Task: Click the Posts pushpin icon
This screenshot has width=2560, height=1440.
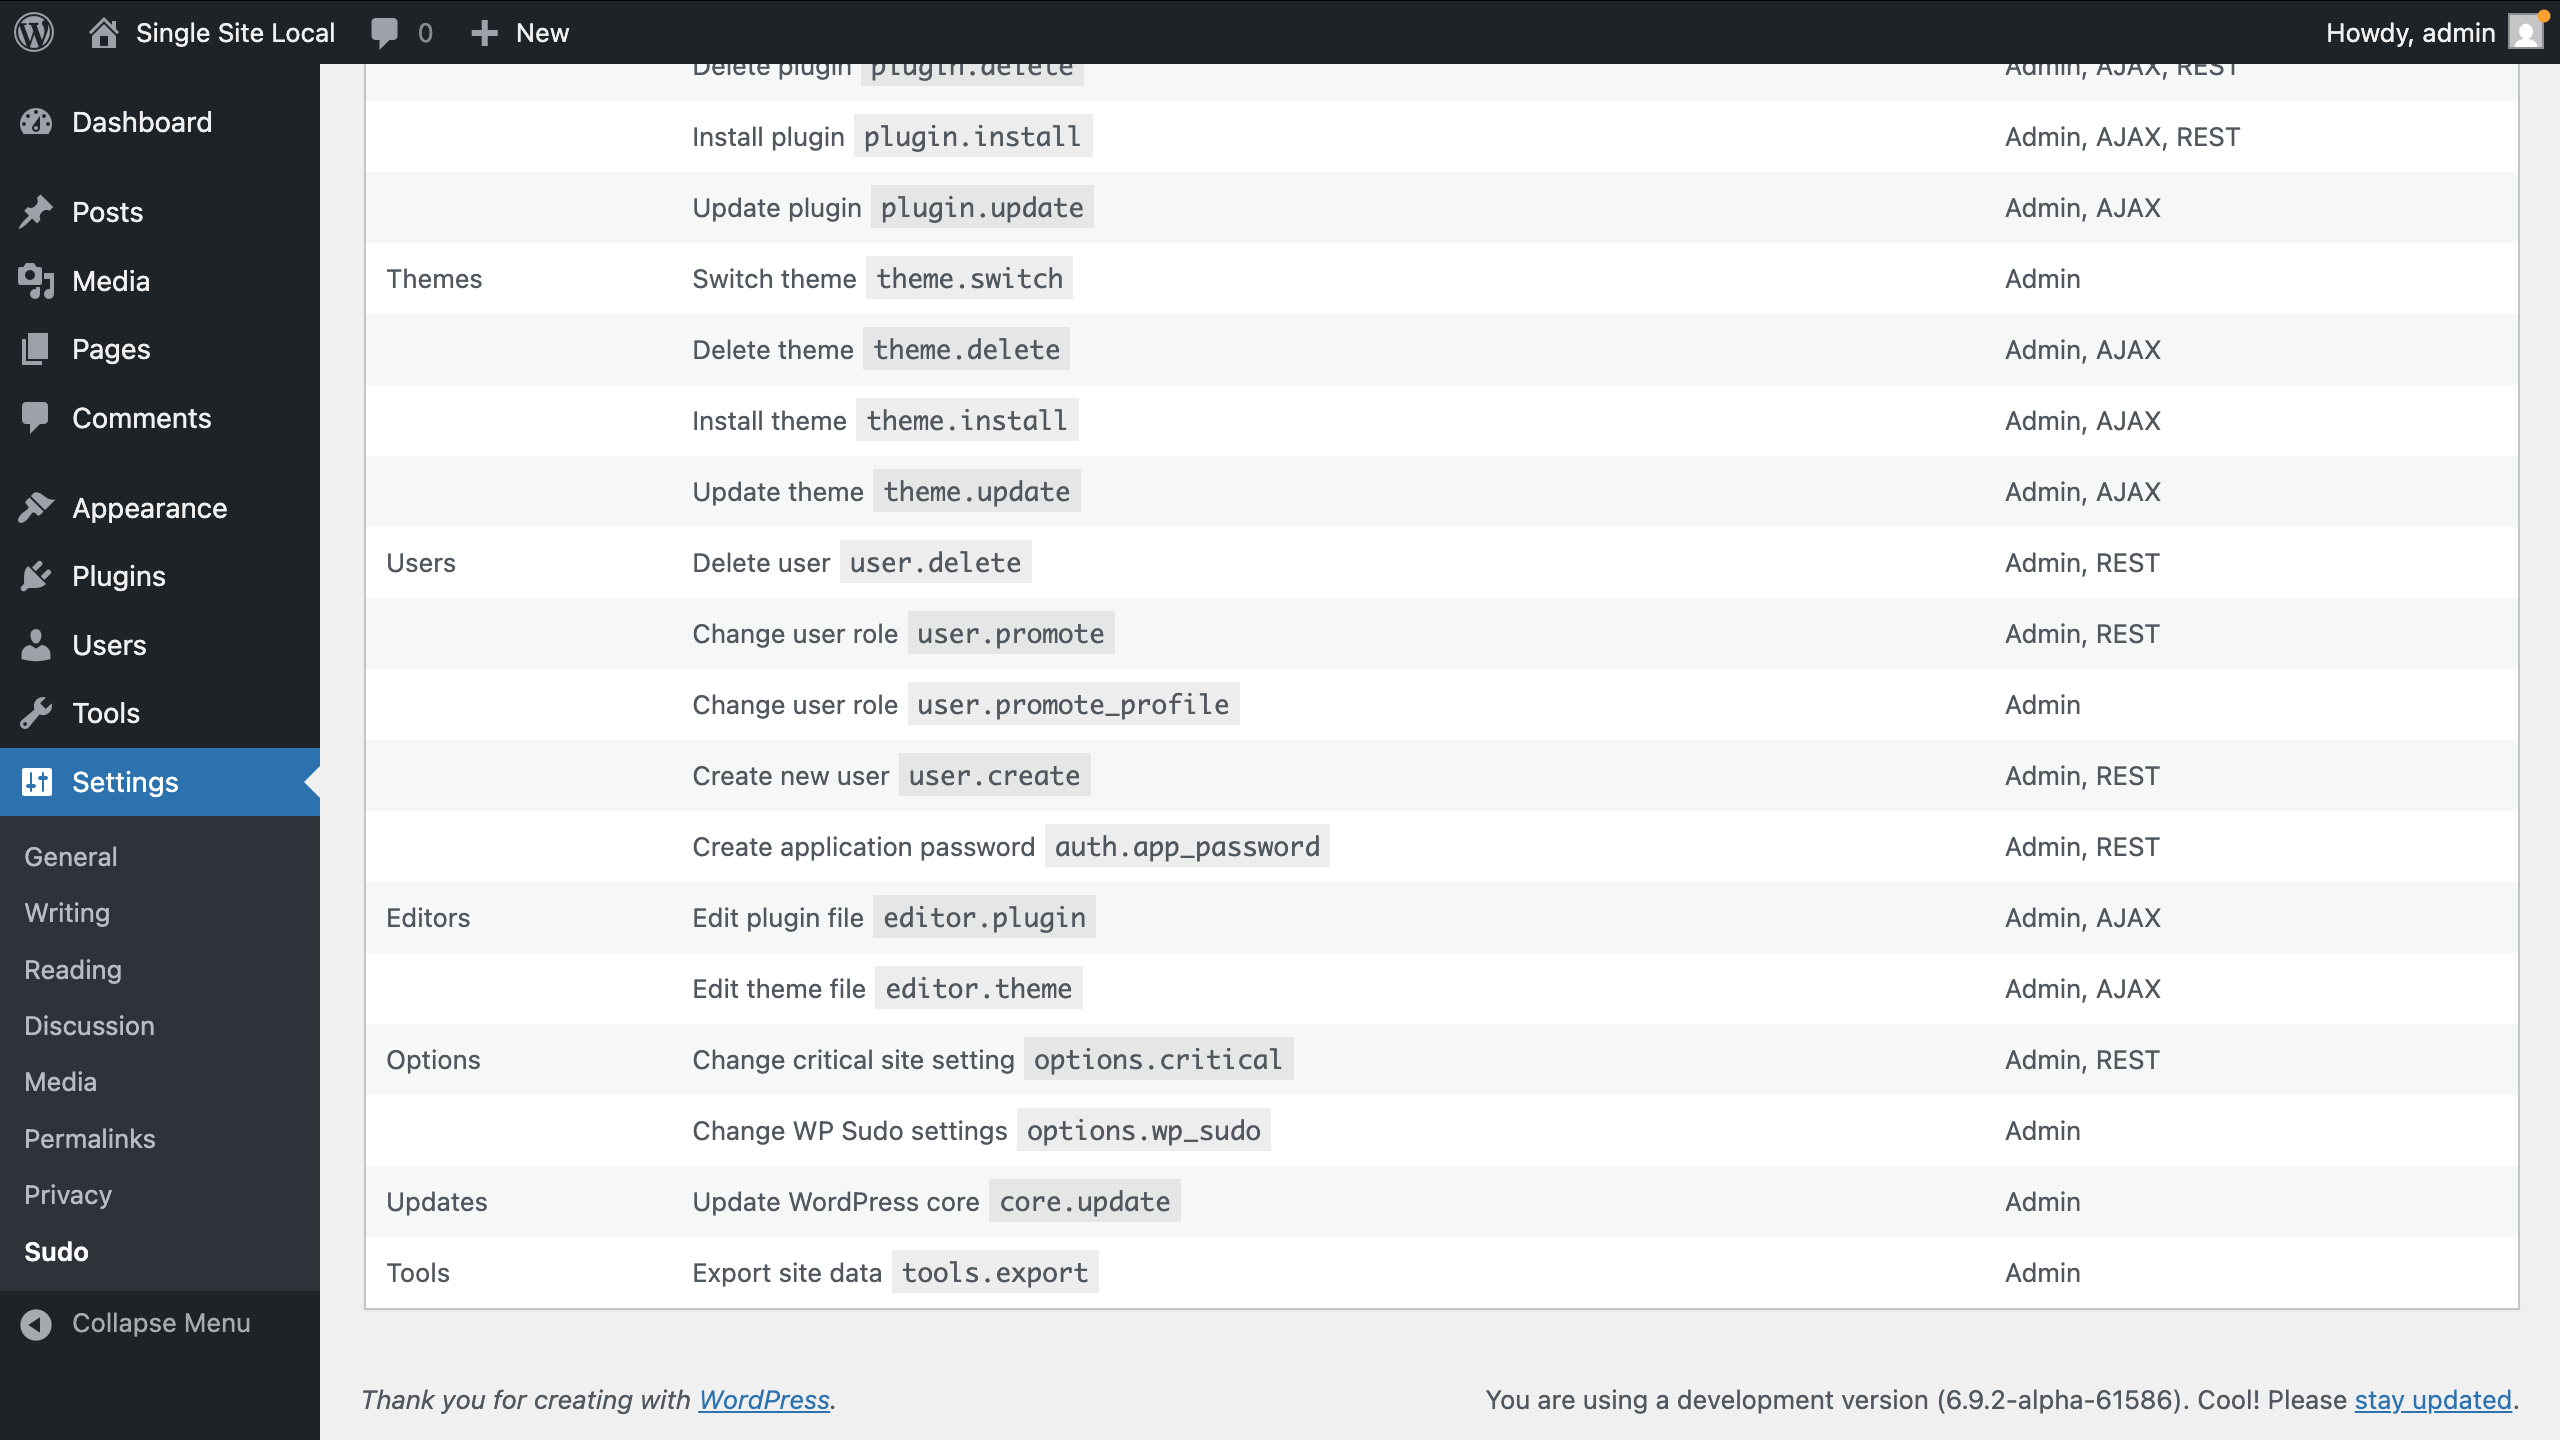Action: pyautogui.click(x=36, y=212)
